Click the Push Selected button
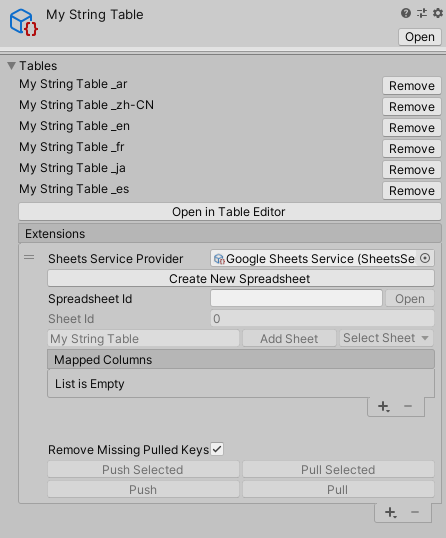 [143, 469]
